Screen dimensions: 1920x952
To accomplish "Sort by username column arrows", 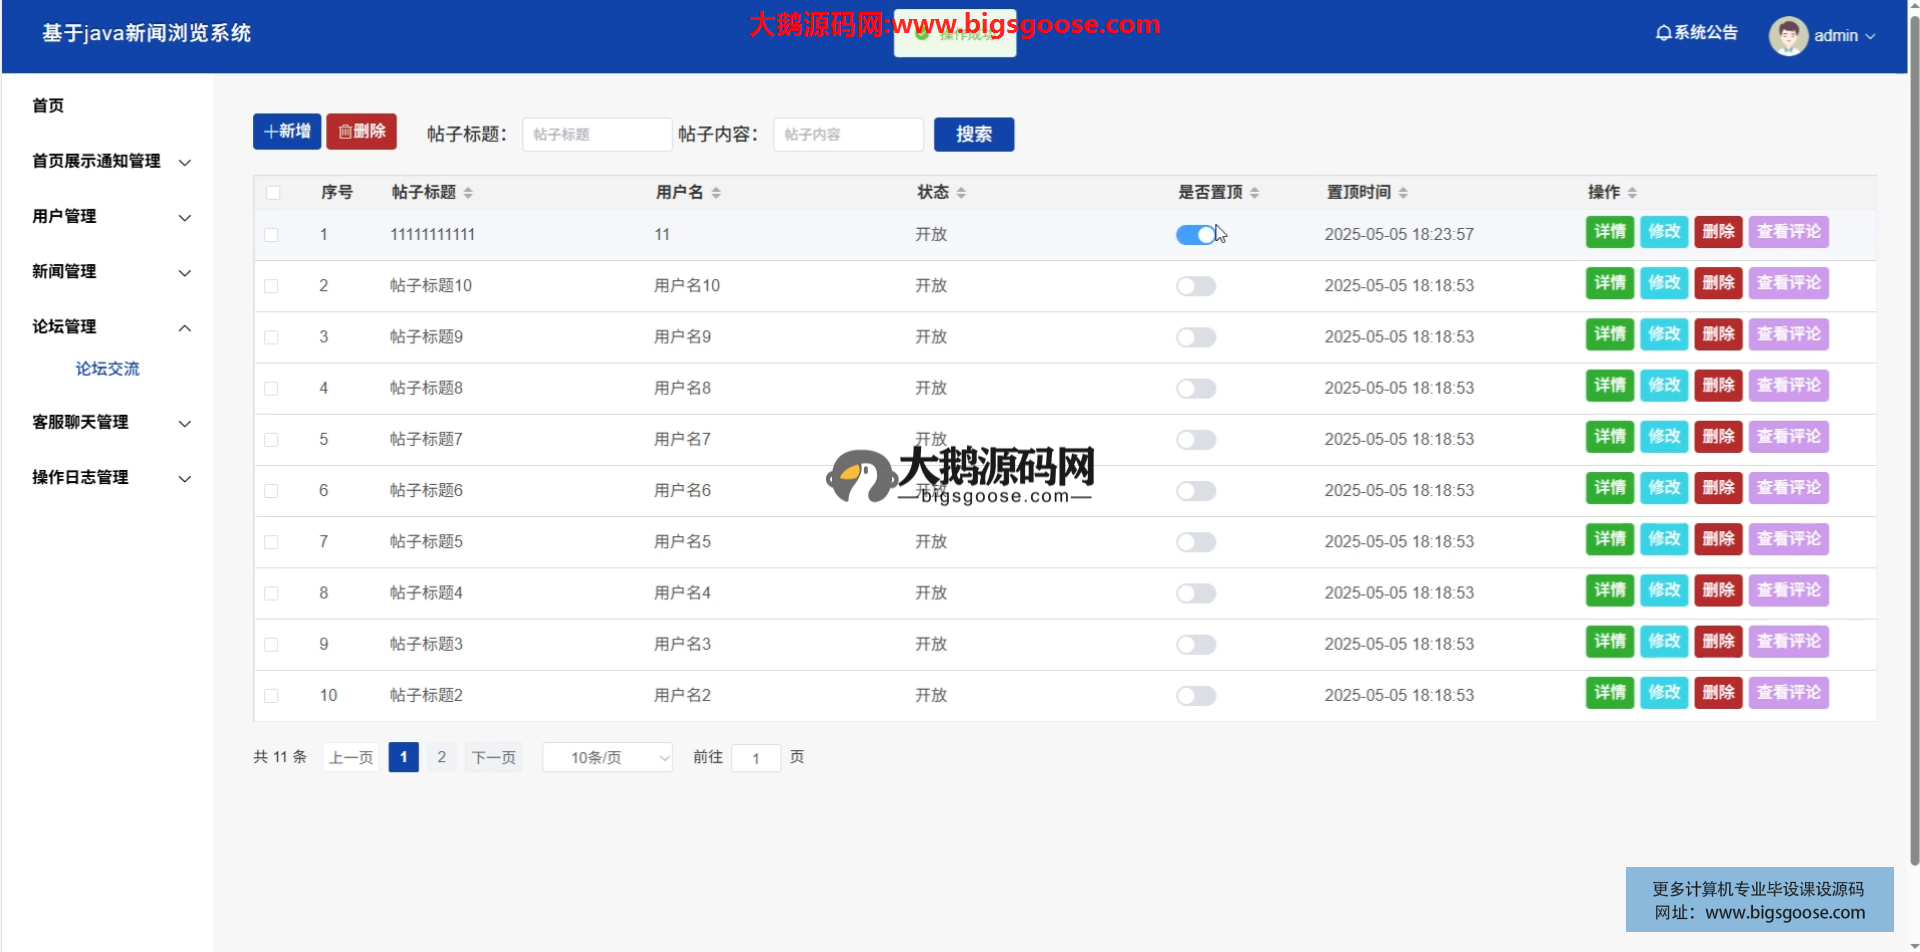I will (716, 193).
